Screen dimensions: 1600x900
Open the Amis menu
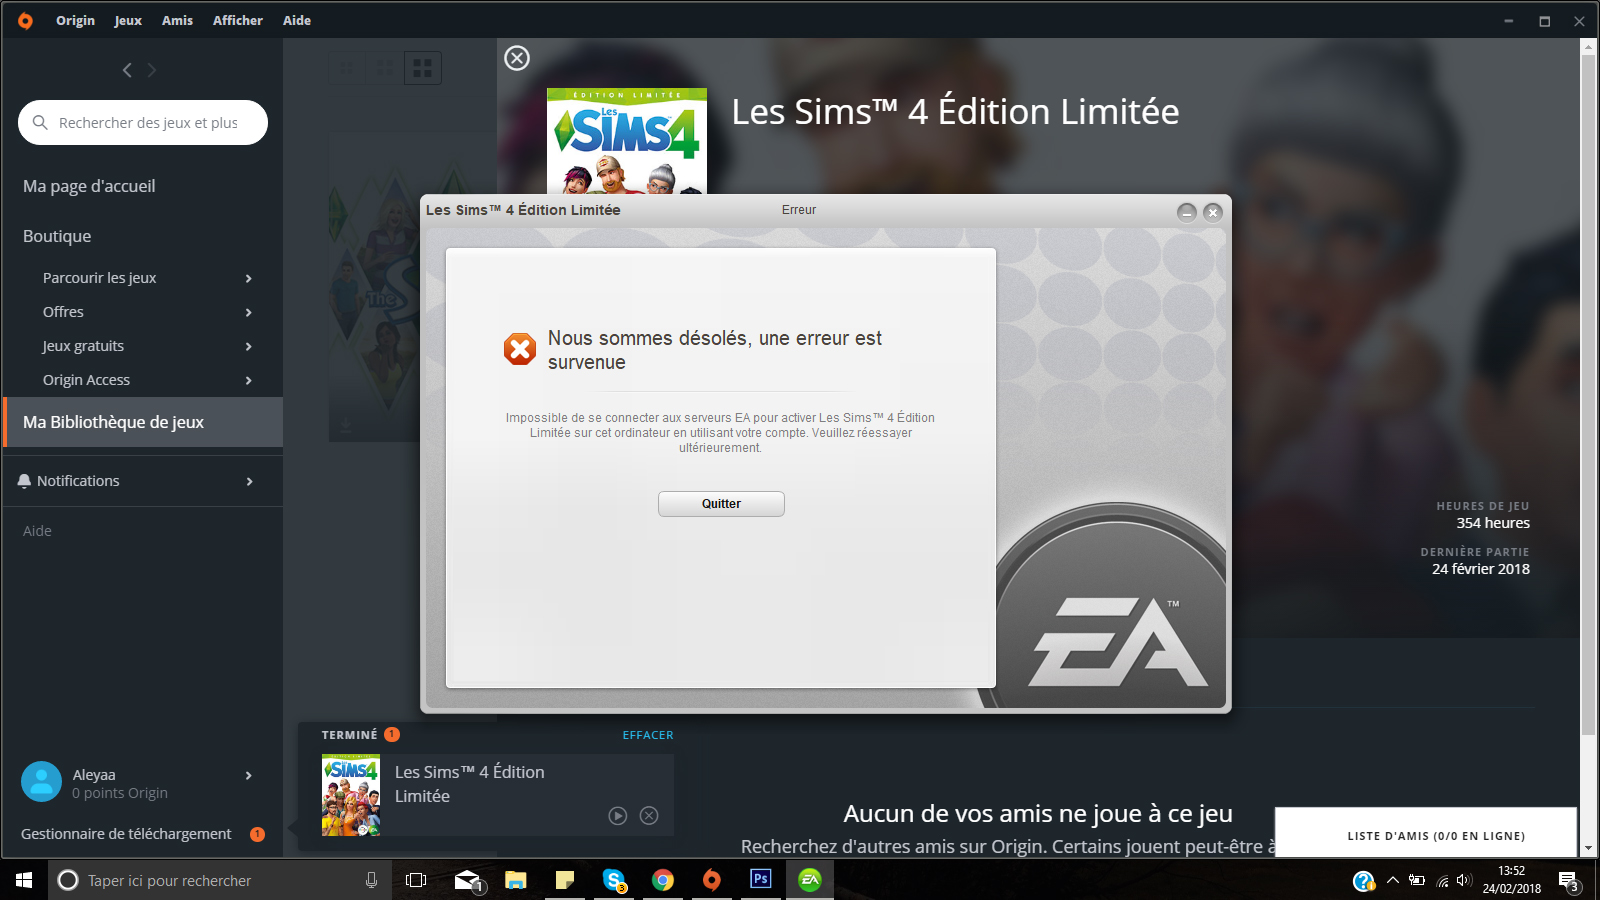(x=177, y=20)
